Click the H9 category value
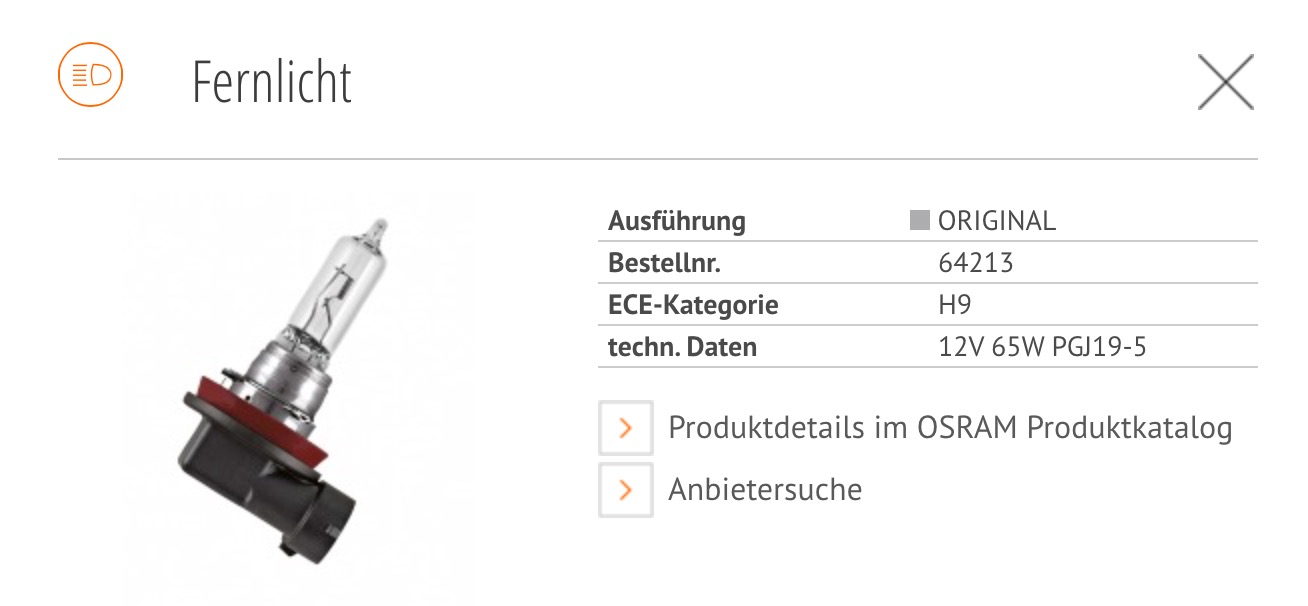The width and height of the screenshot is (1308, 606). click(955, 305)
